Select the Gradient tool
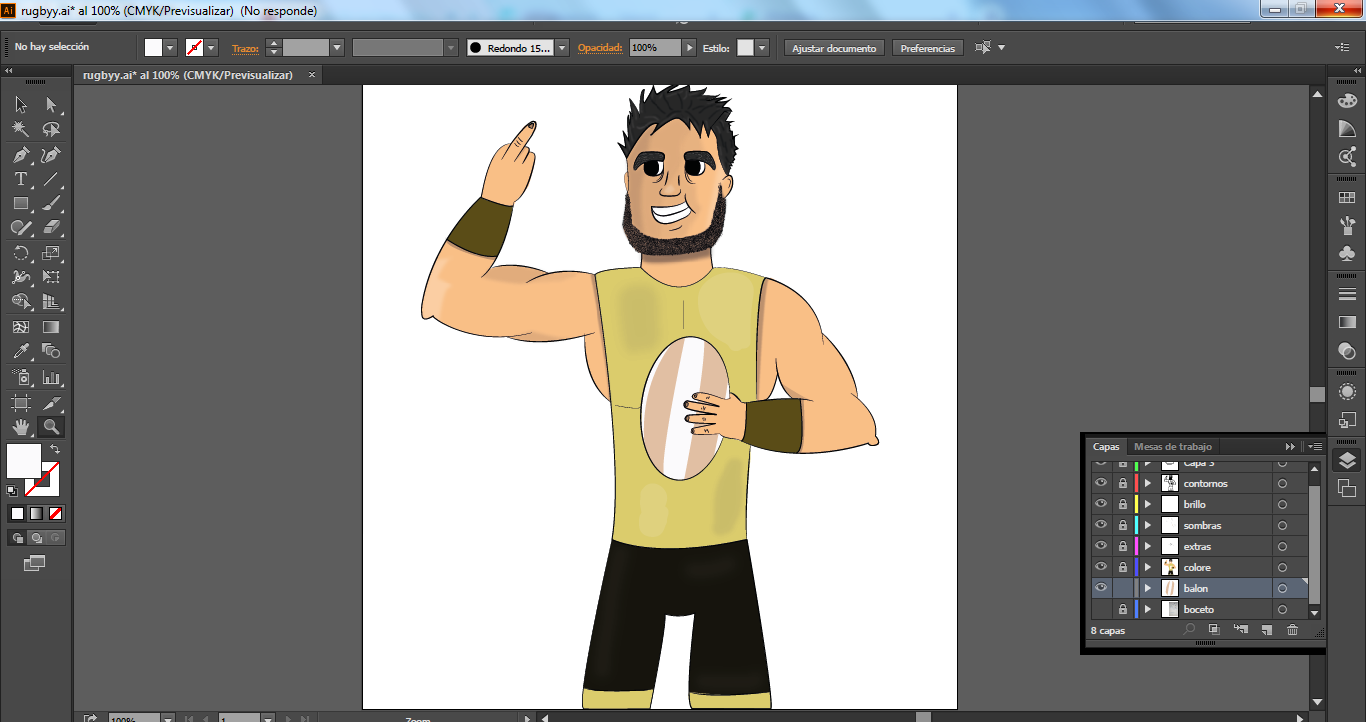 (x=51, y=327)
